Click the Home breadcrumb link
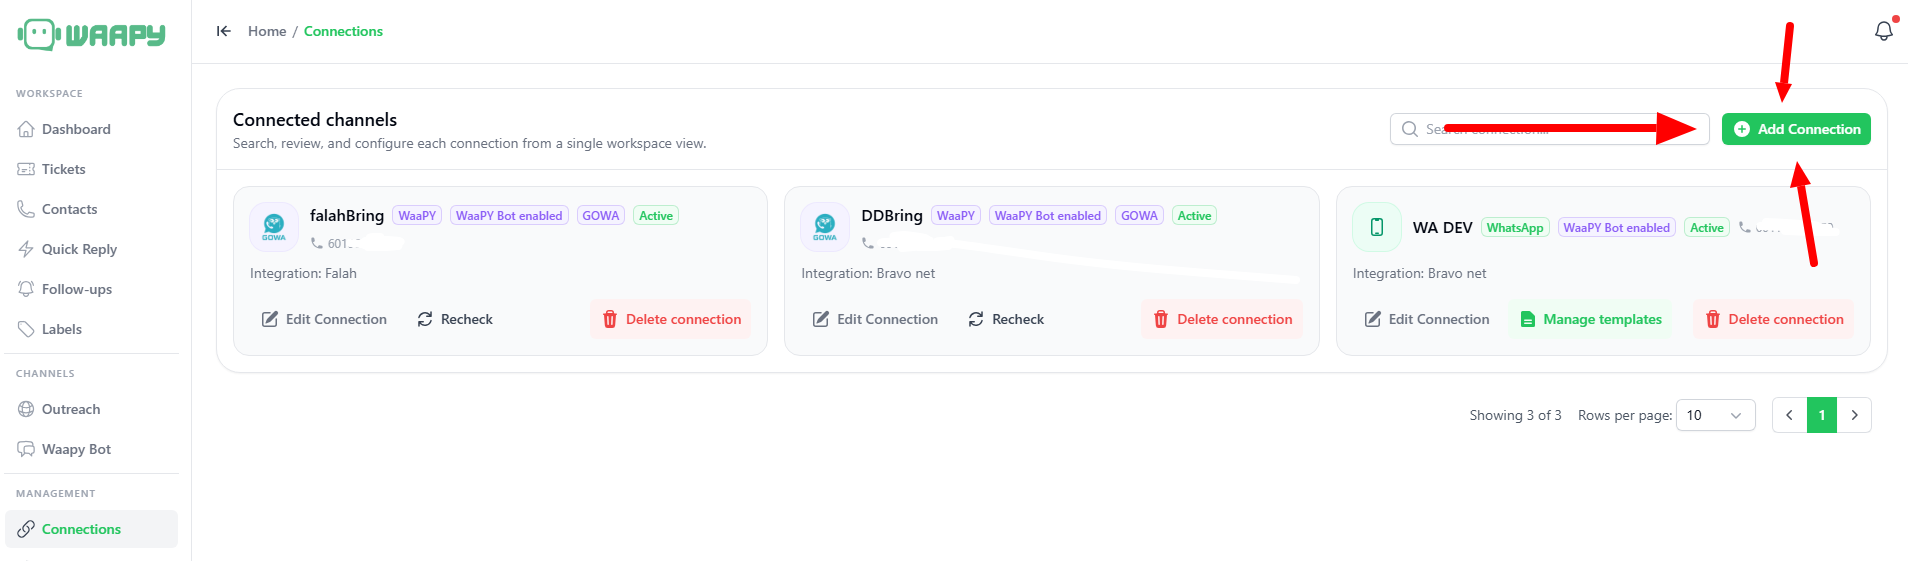 click(267, 31)
